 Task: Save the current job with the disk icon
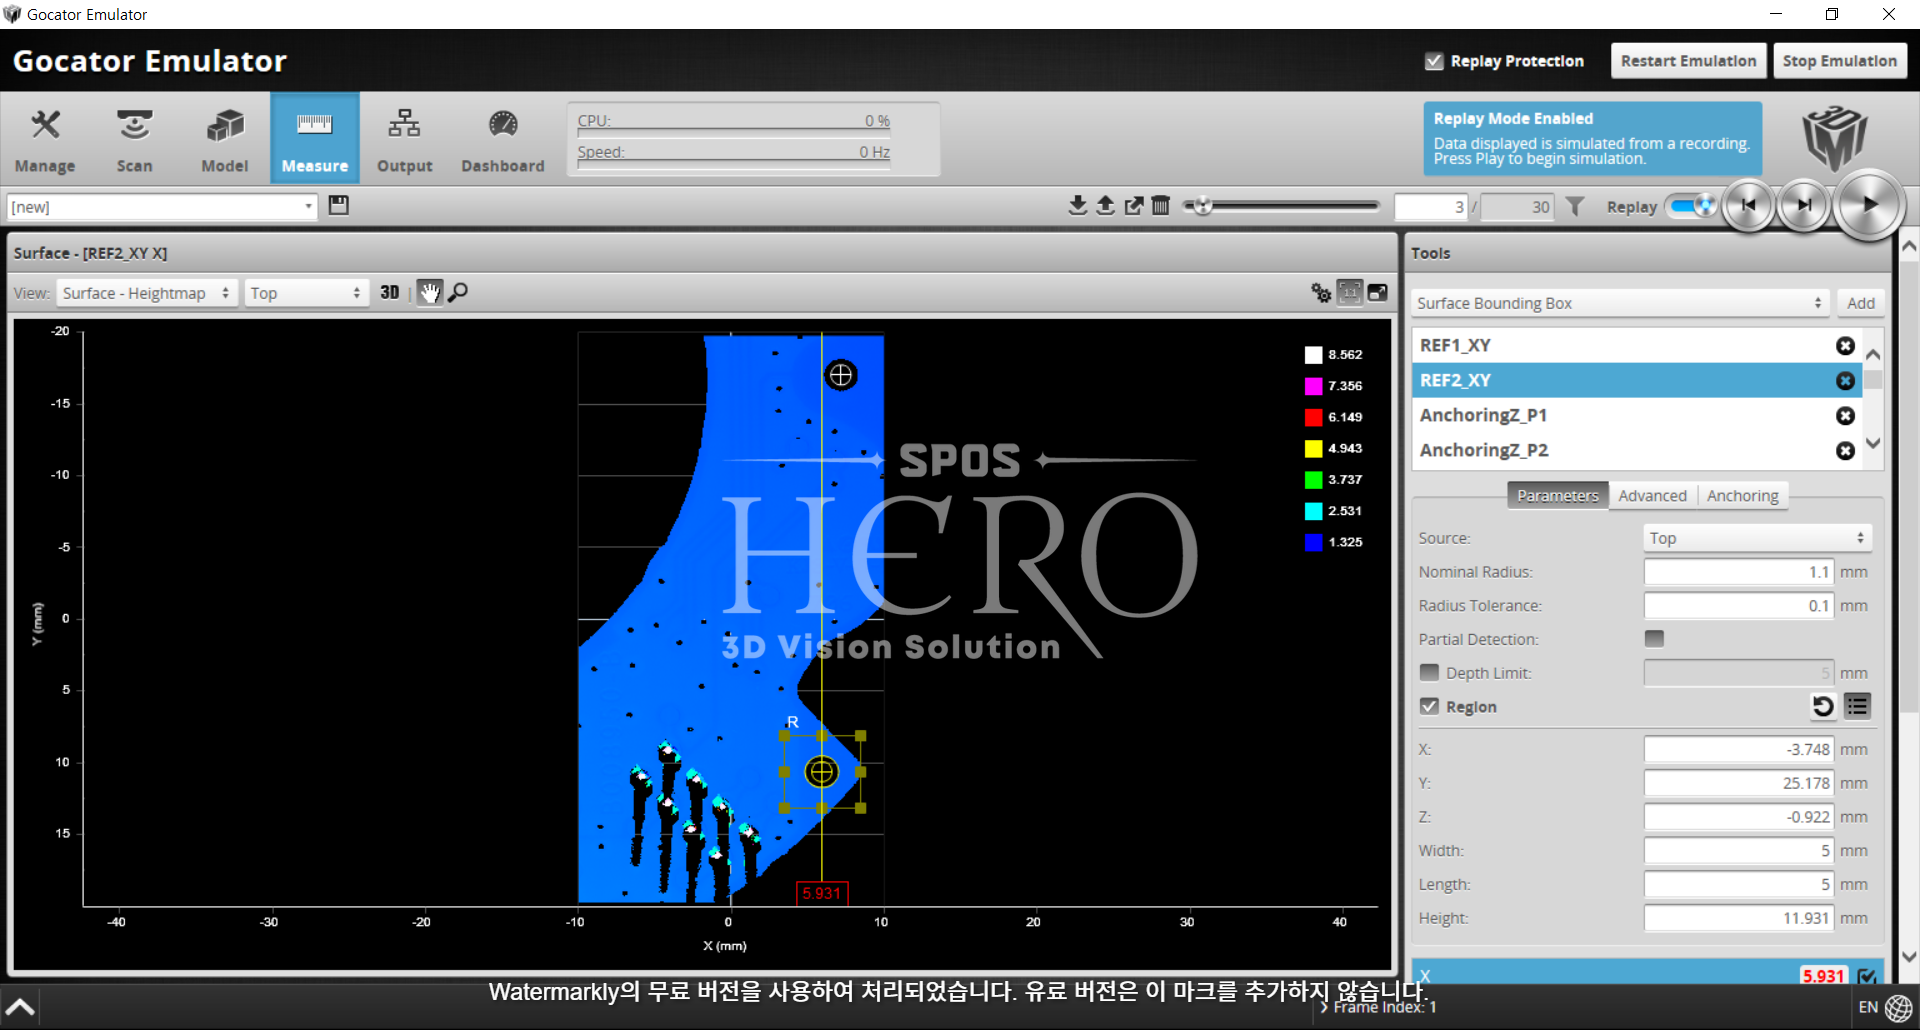click(x=339, y=205)
